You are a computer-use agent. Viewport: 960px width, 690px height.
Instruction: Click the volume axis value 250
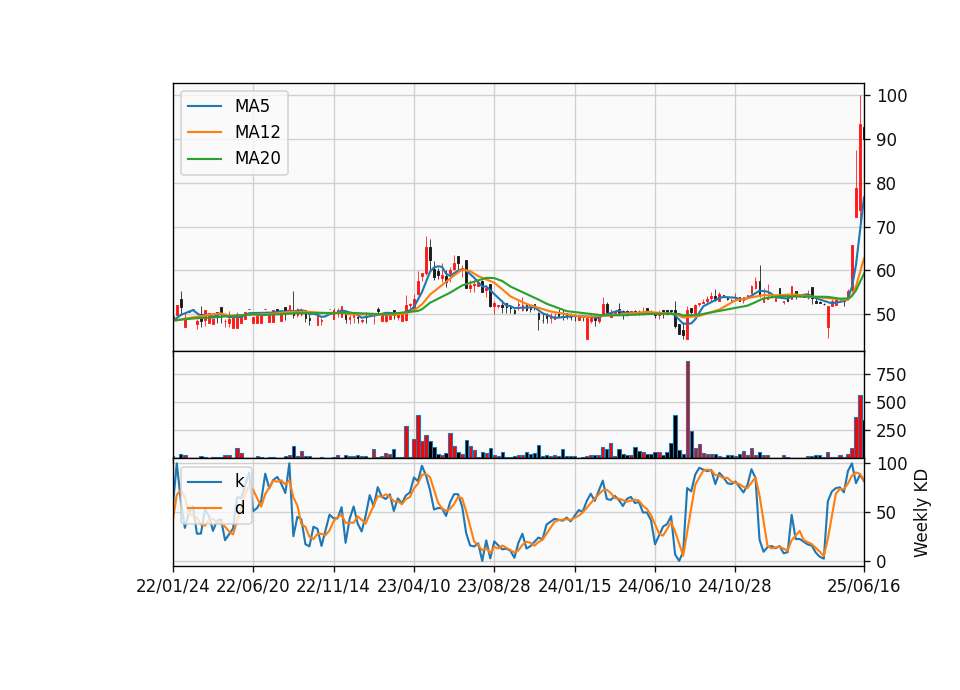coord(891,431)
